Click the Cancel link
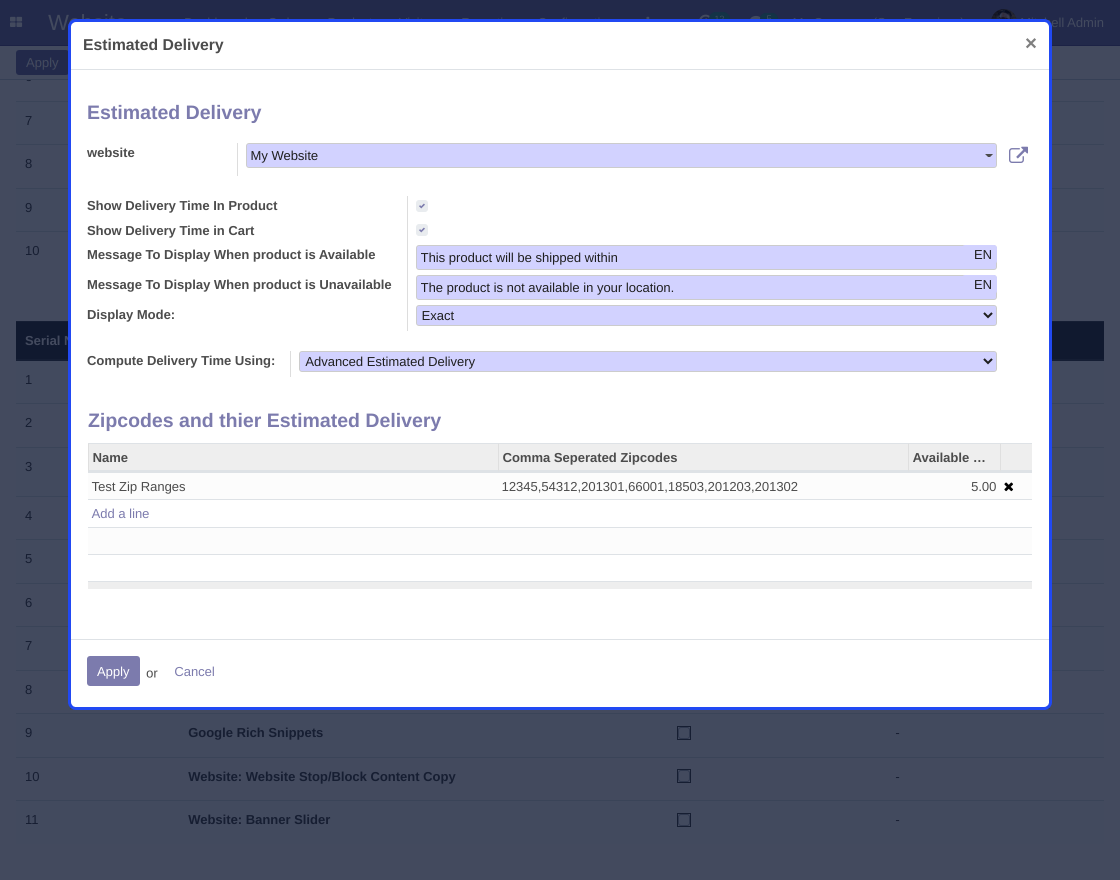This screenshot has width=1120, height=880. (x=194, y=671)
